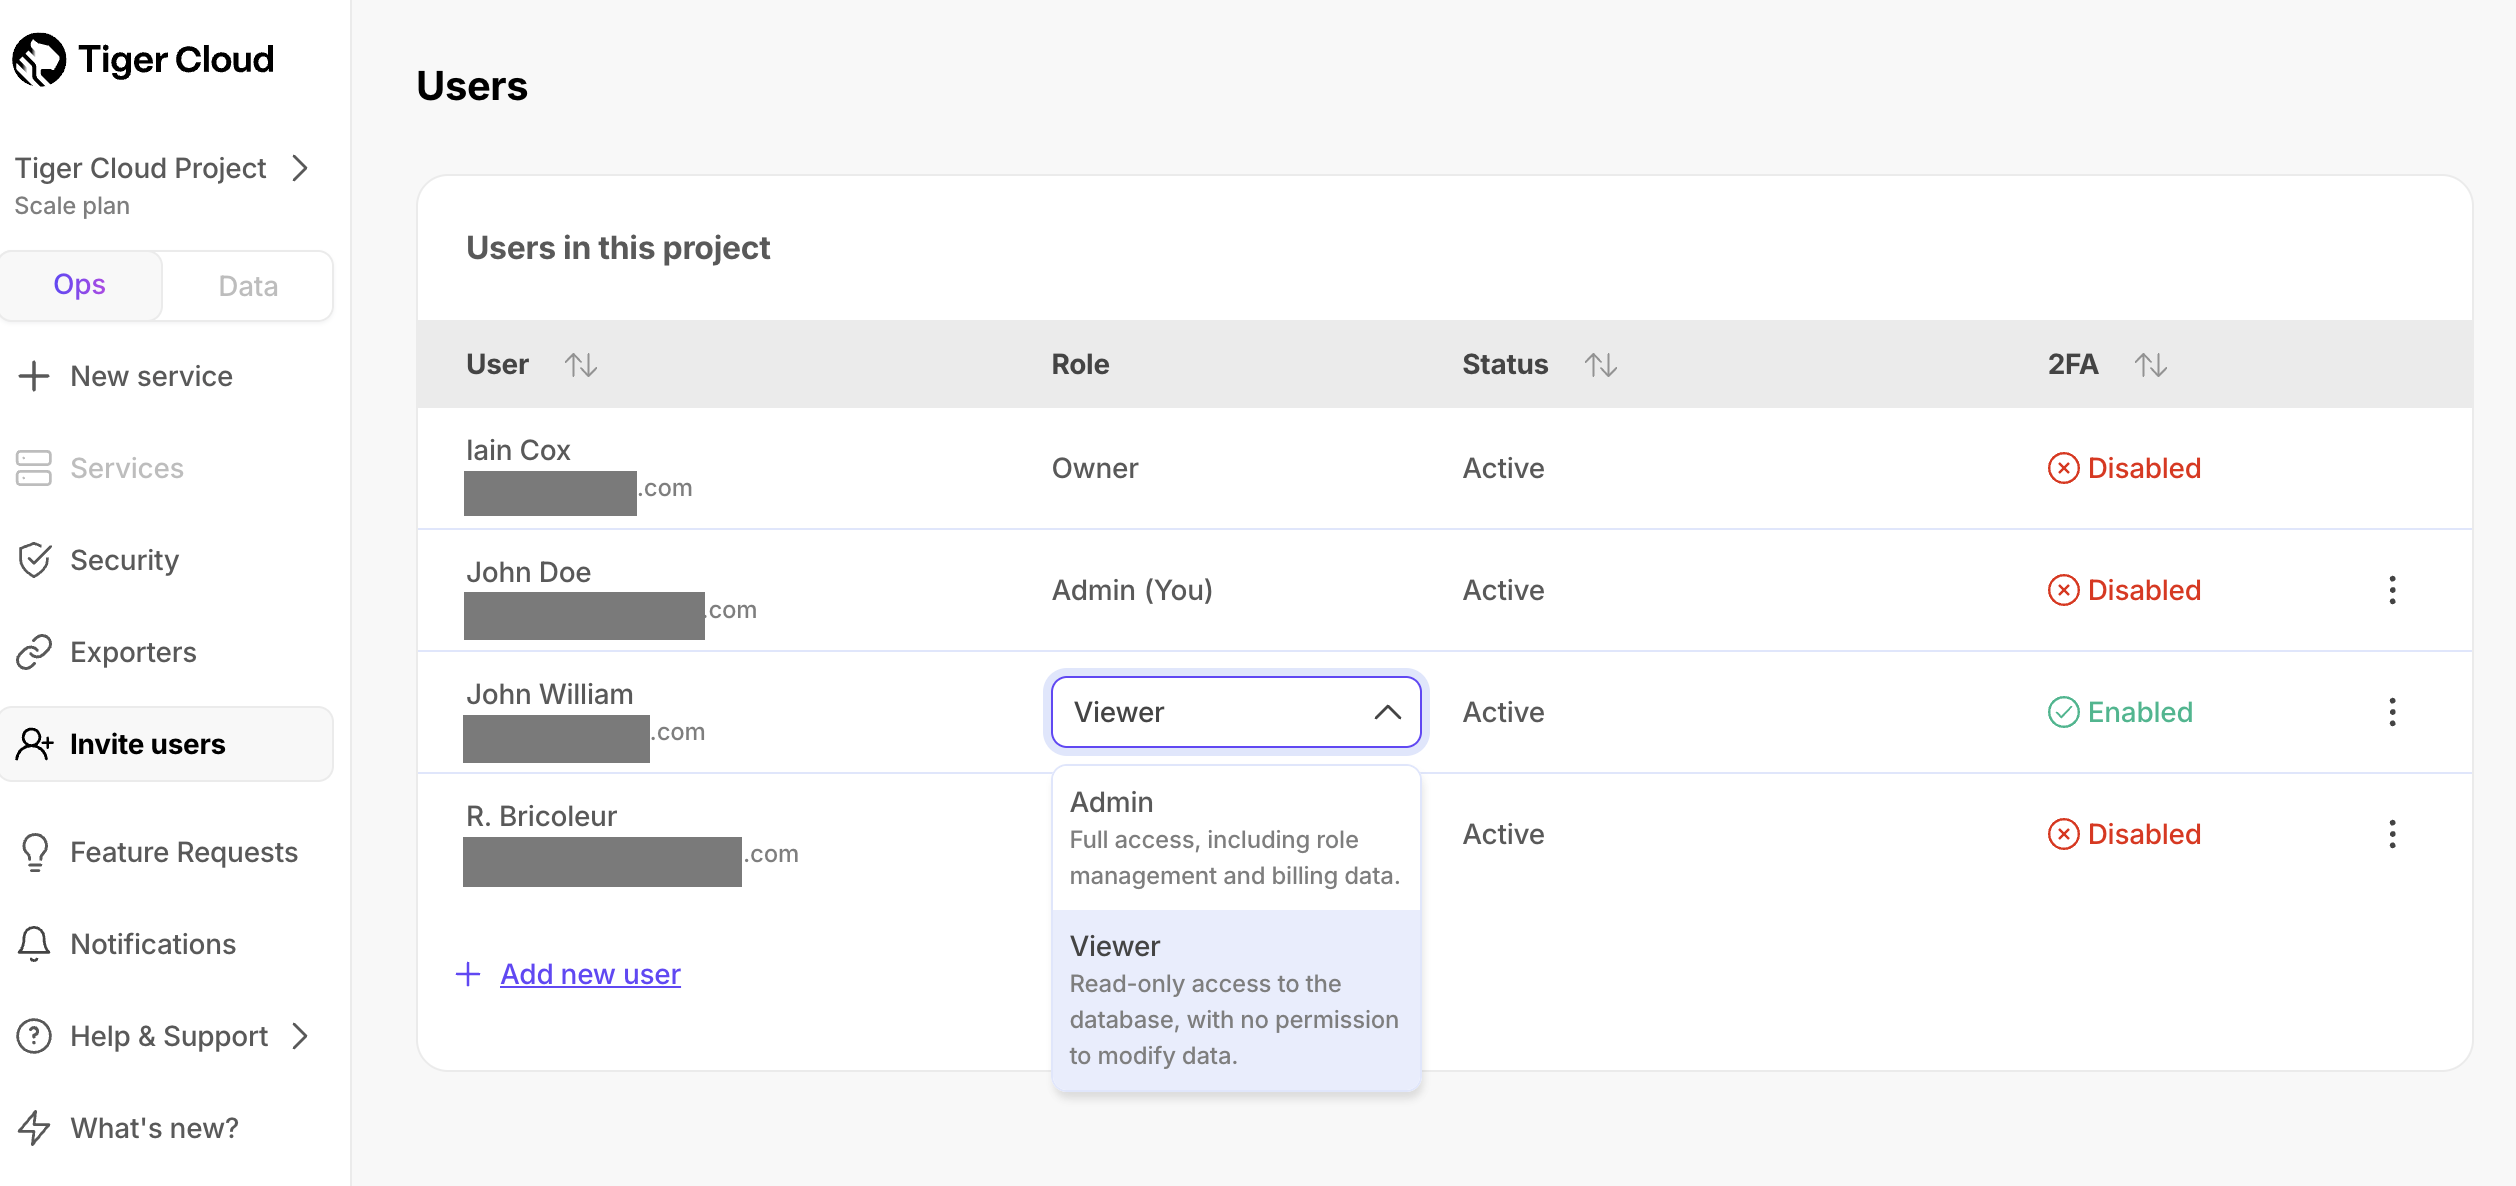Viewport: 2516px width, 1186px height.
Task: Click the Add new user link
Action: (590, 974)
